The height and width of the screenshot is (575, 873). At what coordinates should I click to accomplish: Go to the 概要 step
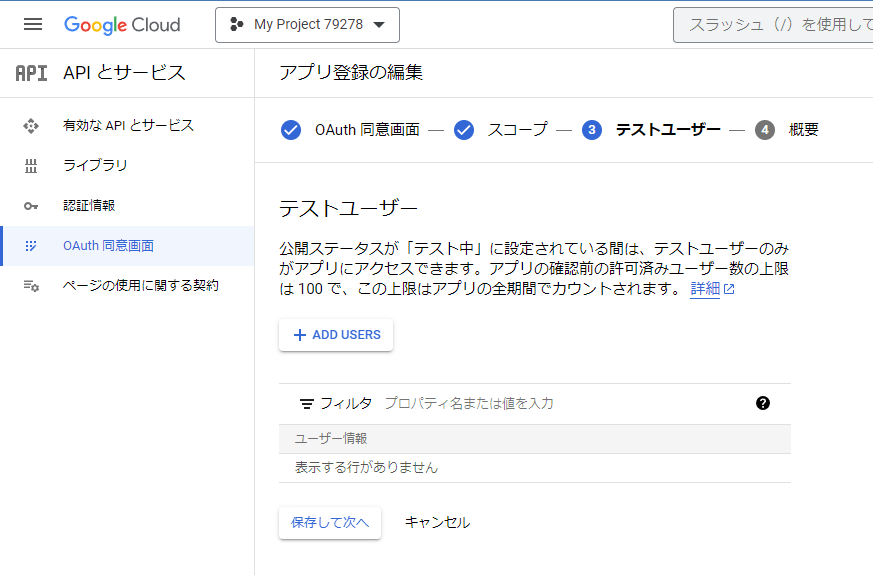(803, 130)
